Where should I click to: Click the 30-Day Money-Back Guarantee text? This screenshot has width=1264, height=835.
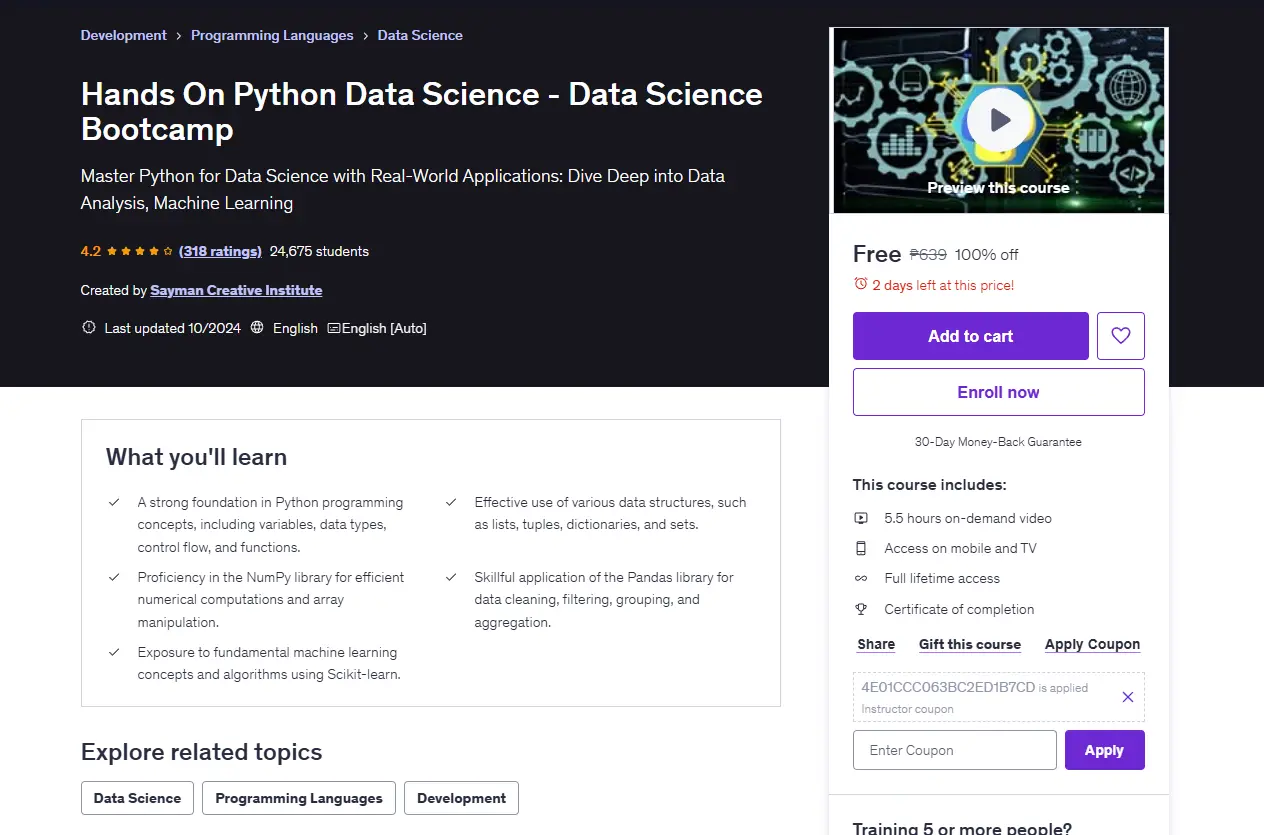[998, 441]
